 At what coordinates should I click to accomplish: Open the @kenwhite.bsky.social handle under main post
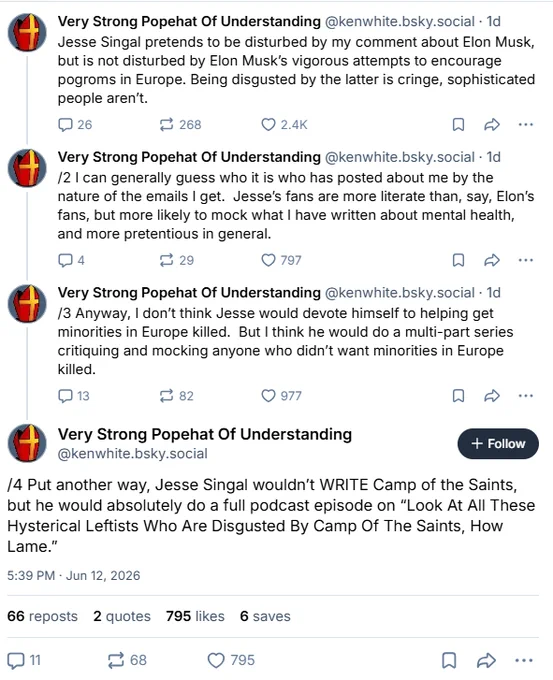coord(133,454)
